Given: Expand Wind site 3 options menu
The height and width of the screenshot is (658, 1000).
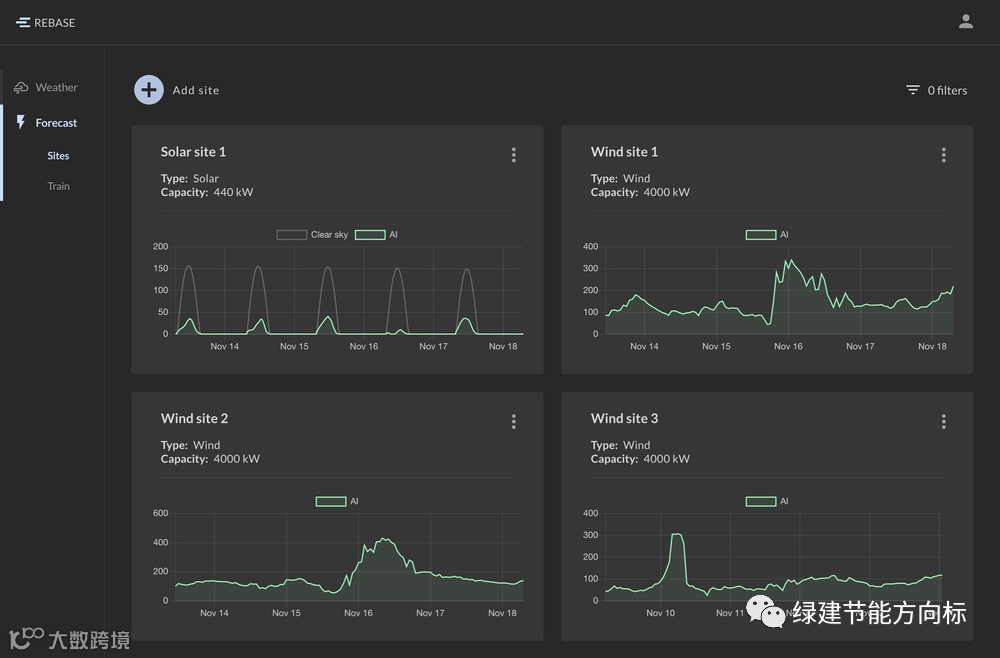Looking at the screenshot, I should 943,422.
